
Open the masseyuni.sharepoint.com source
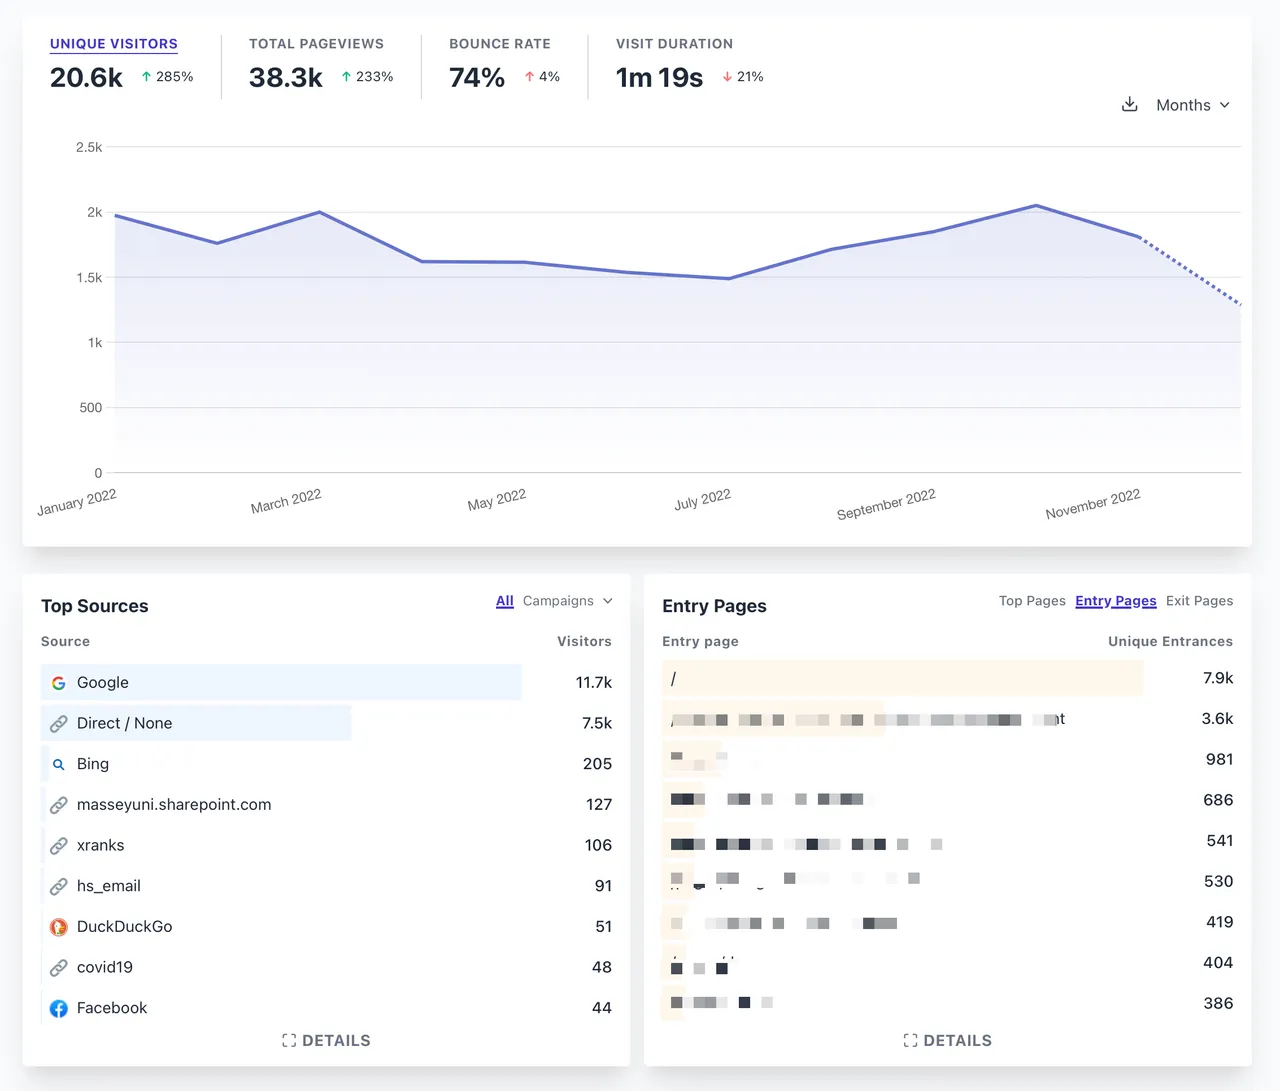[174, 805]
